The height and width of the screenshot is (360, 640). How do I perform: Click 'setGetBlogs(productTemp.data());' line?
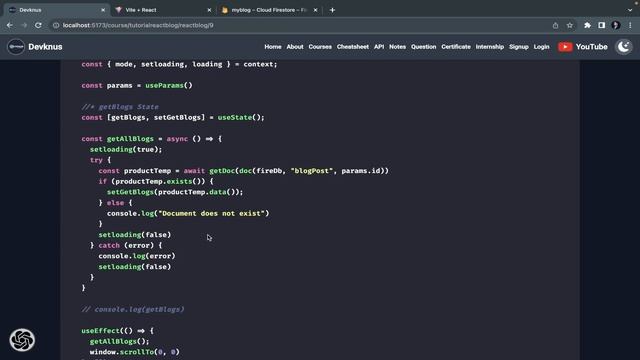pos(175,192)
